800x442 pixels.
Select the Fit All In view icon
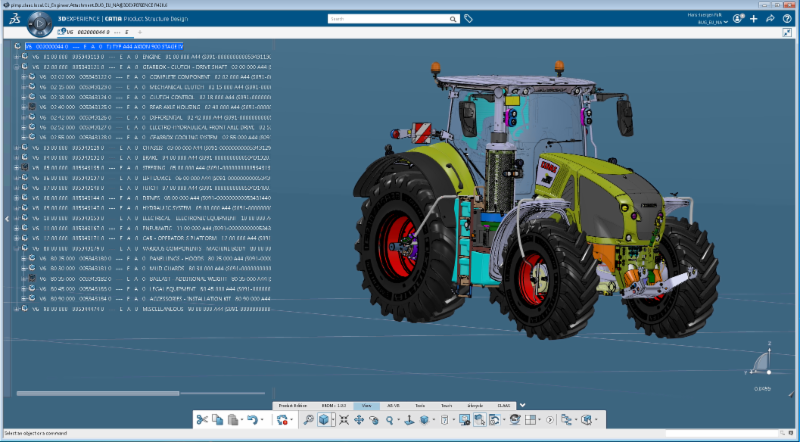343,421
